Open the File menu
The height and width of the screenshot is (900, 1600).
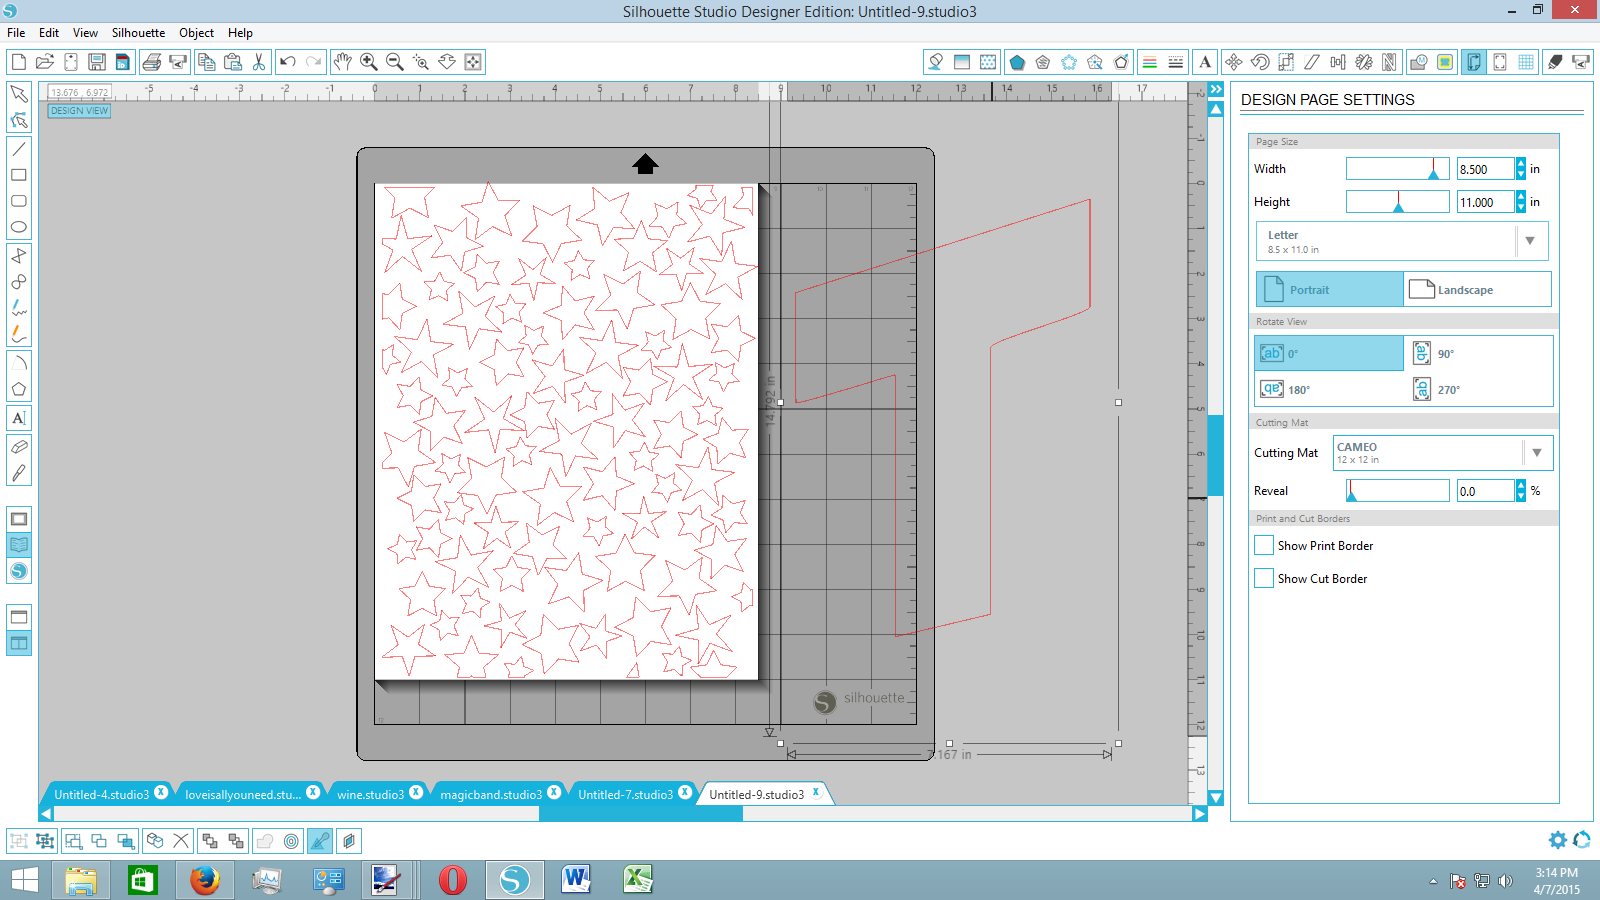[x=16, y=33]
